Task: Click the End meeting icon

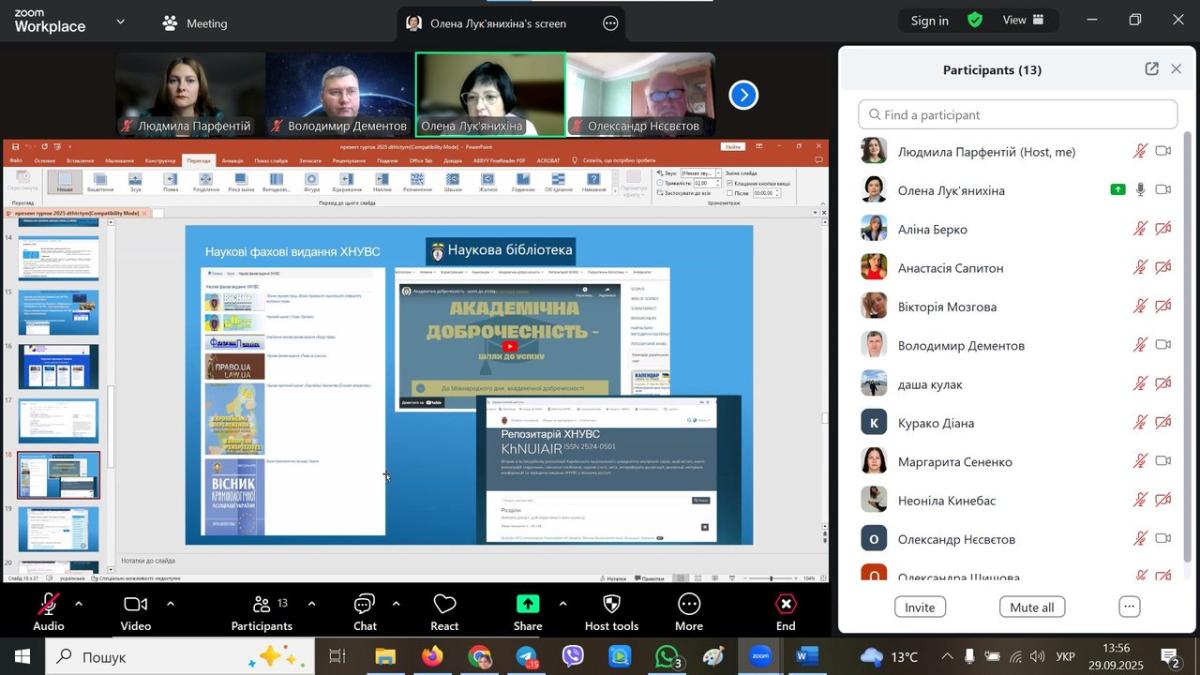Action: point(786,604)
